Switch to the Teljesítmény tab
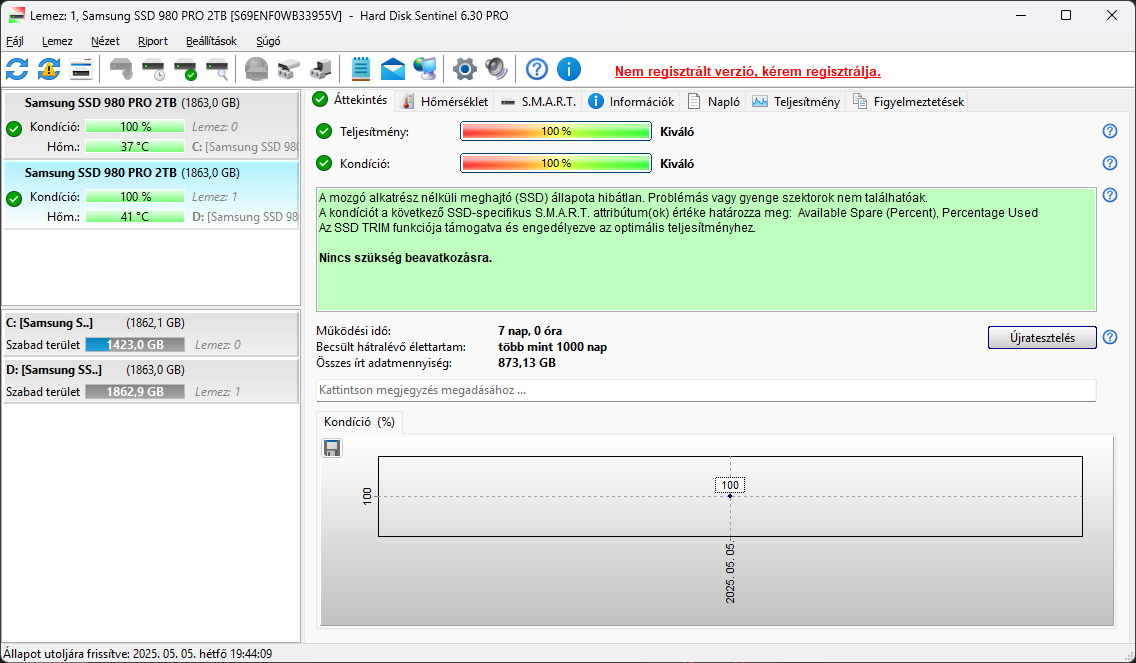Screen dimensions: 1136x663 796,102
